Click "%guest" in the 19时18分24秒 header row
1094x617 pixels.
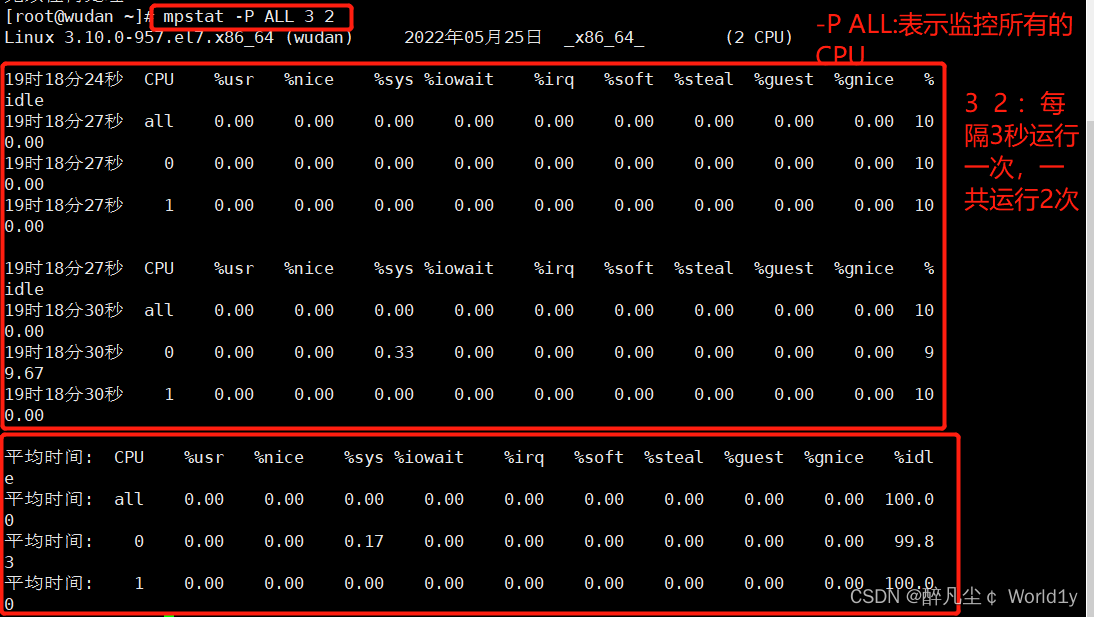click(x=784, y=80)
